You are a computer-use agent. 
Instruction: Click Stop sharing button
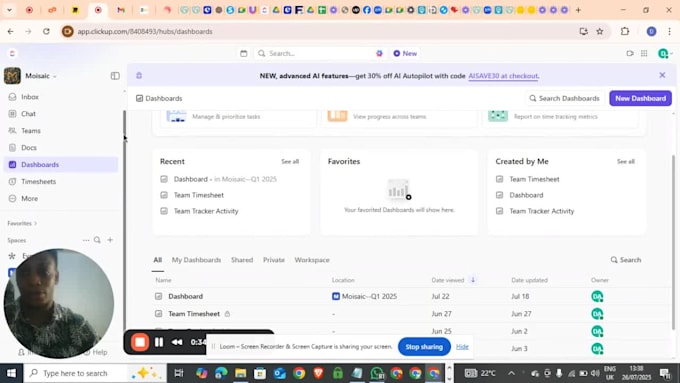pos(424,347)
